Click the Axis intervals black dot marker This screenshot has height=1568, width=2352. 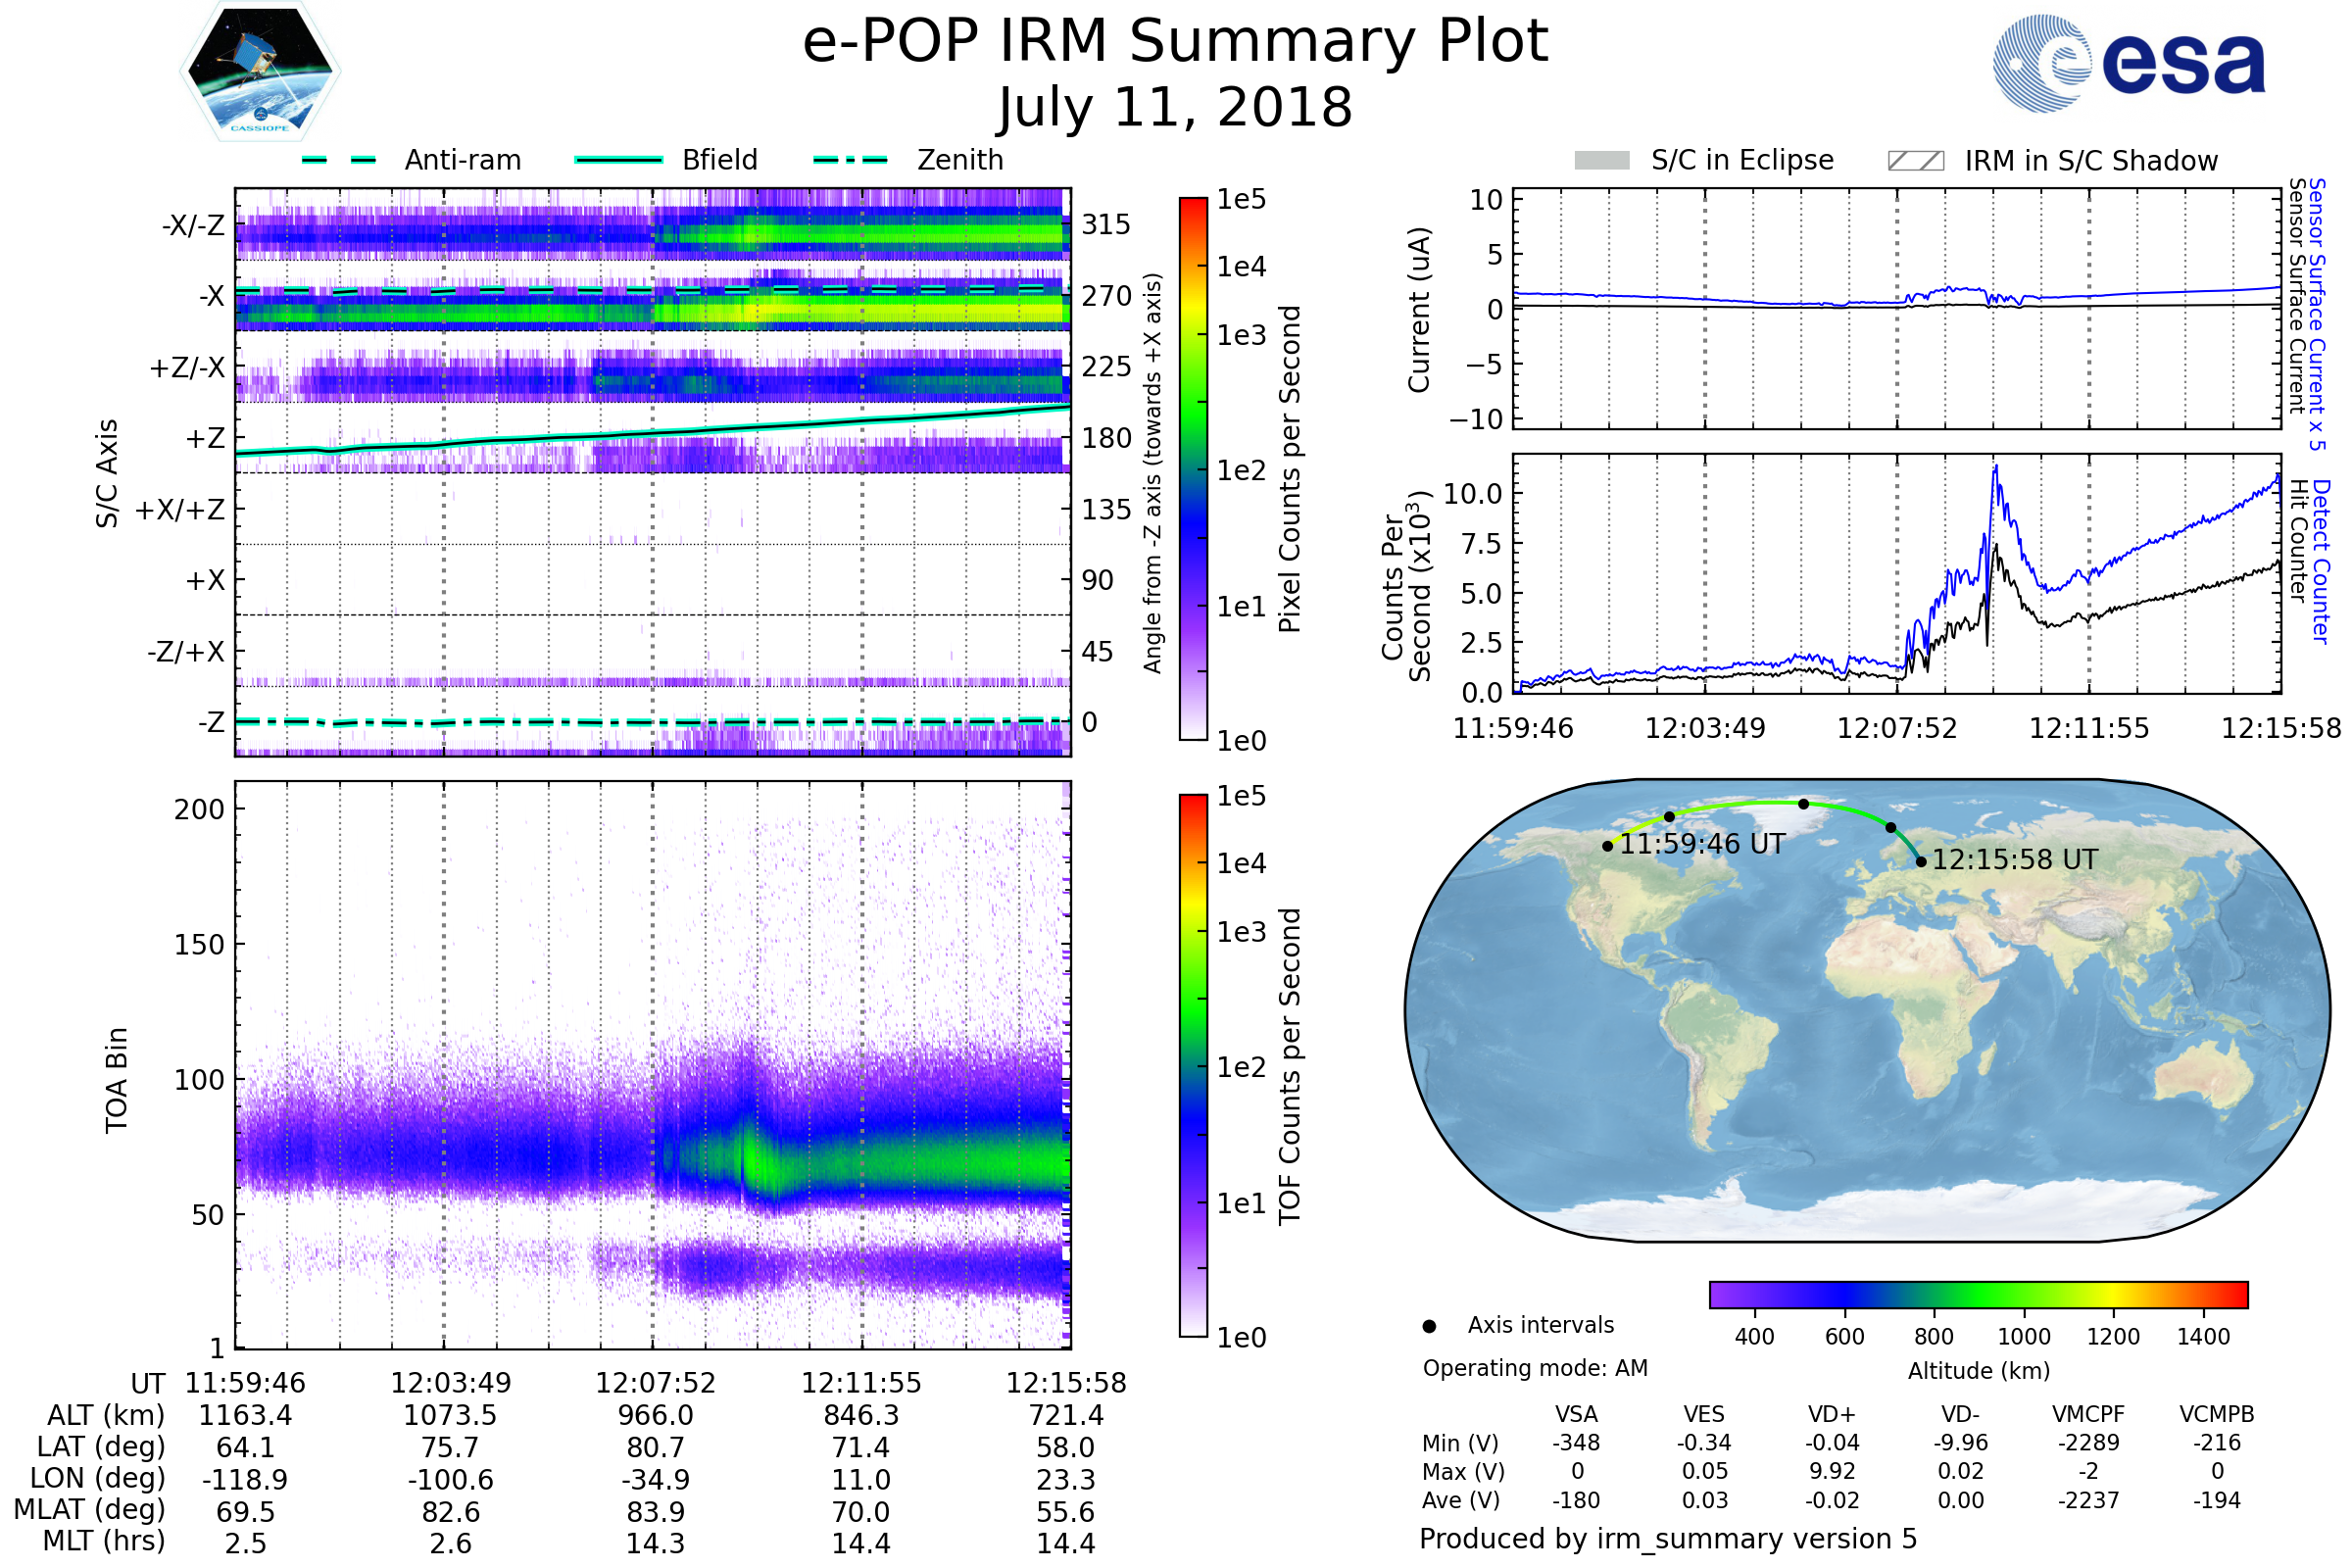(x=1429, y=1326)
